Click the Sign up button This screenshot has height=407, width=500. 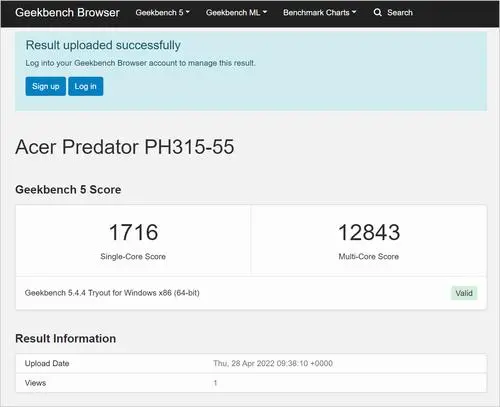point(46,86)
